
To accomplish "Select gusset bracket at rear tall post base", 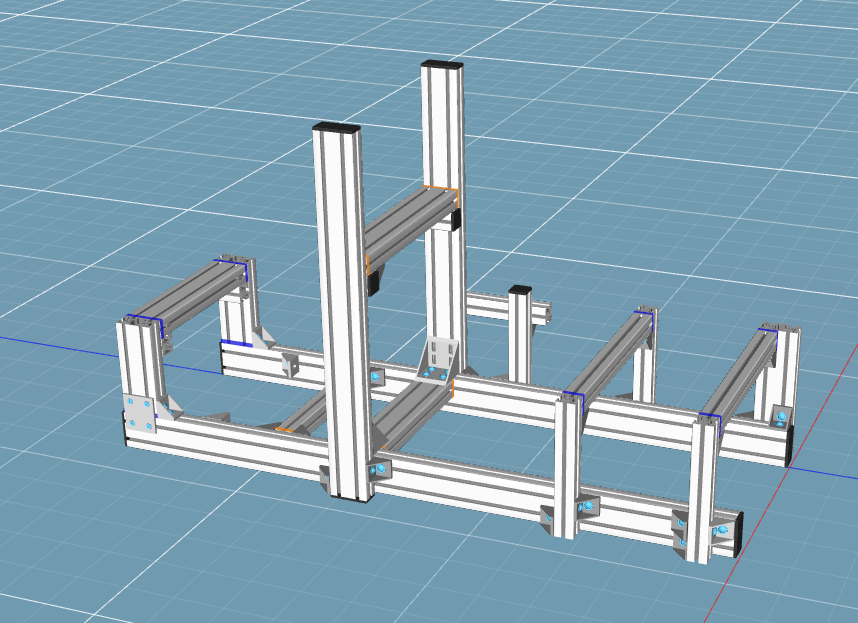I will click(x=437, y=360).
